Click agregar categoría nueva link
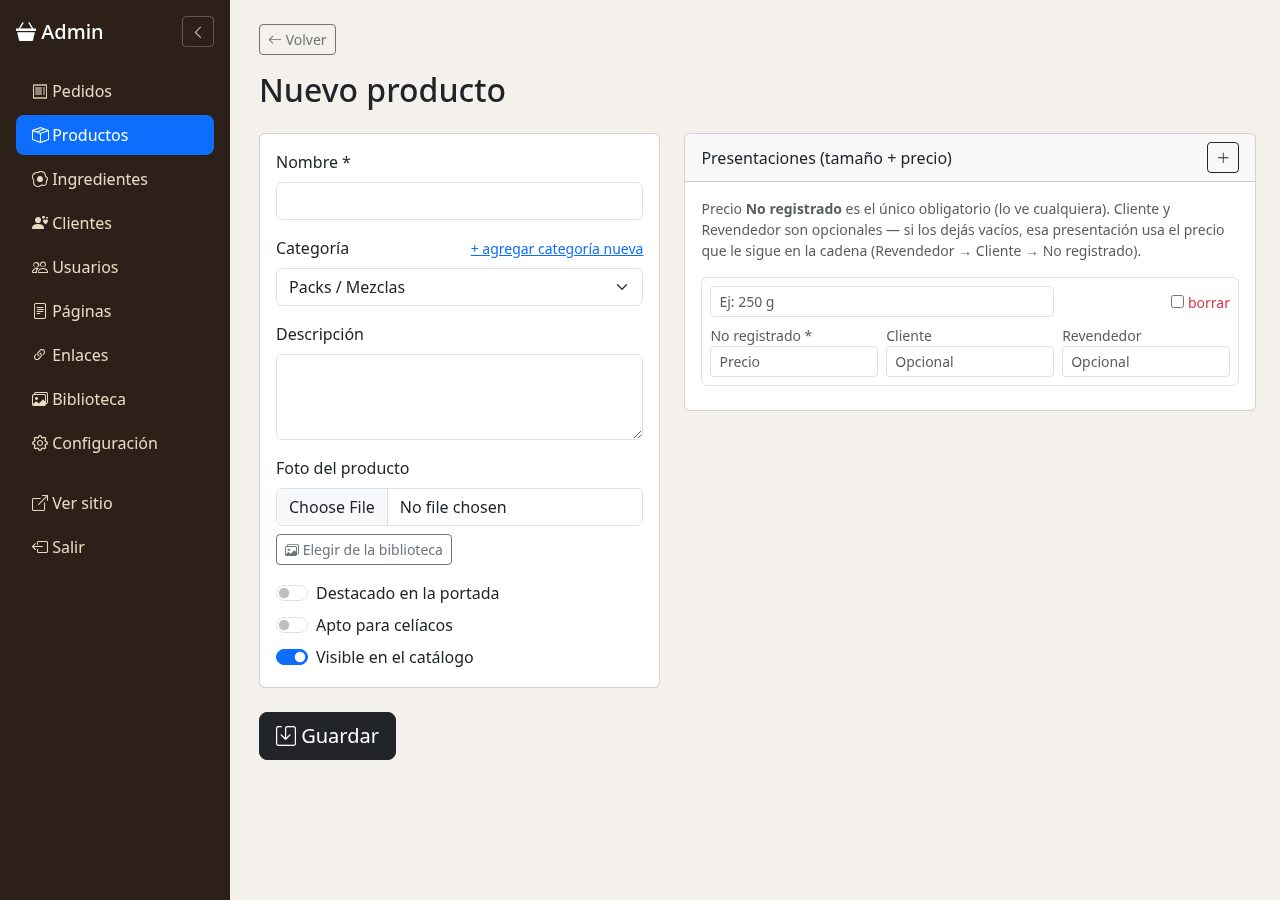The width and height of the screenshot is (1280, 900). pyautogui.click(x=557, y=248)
